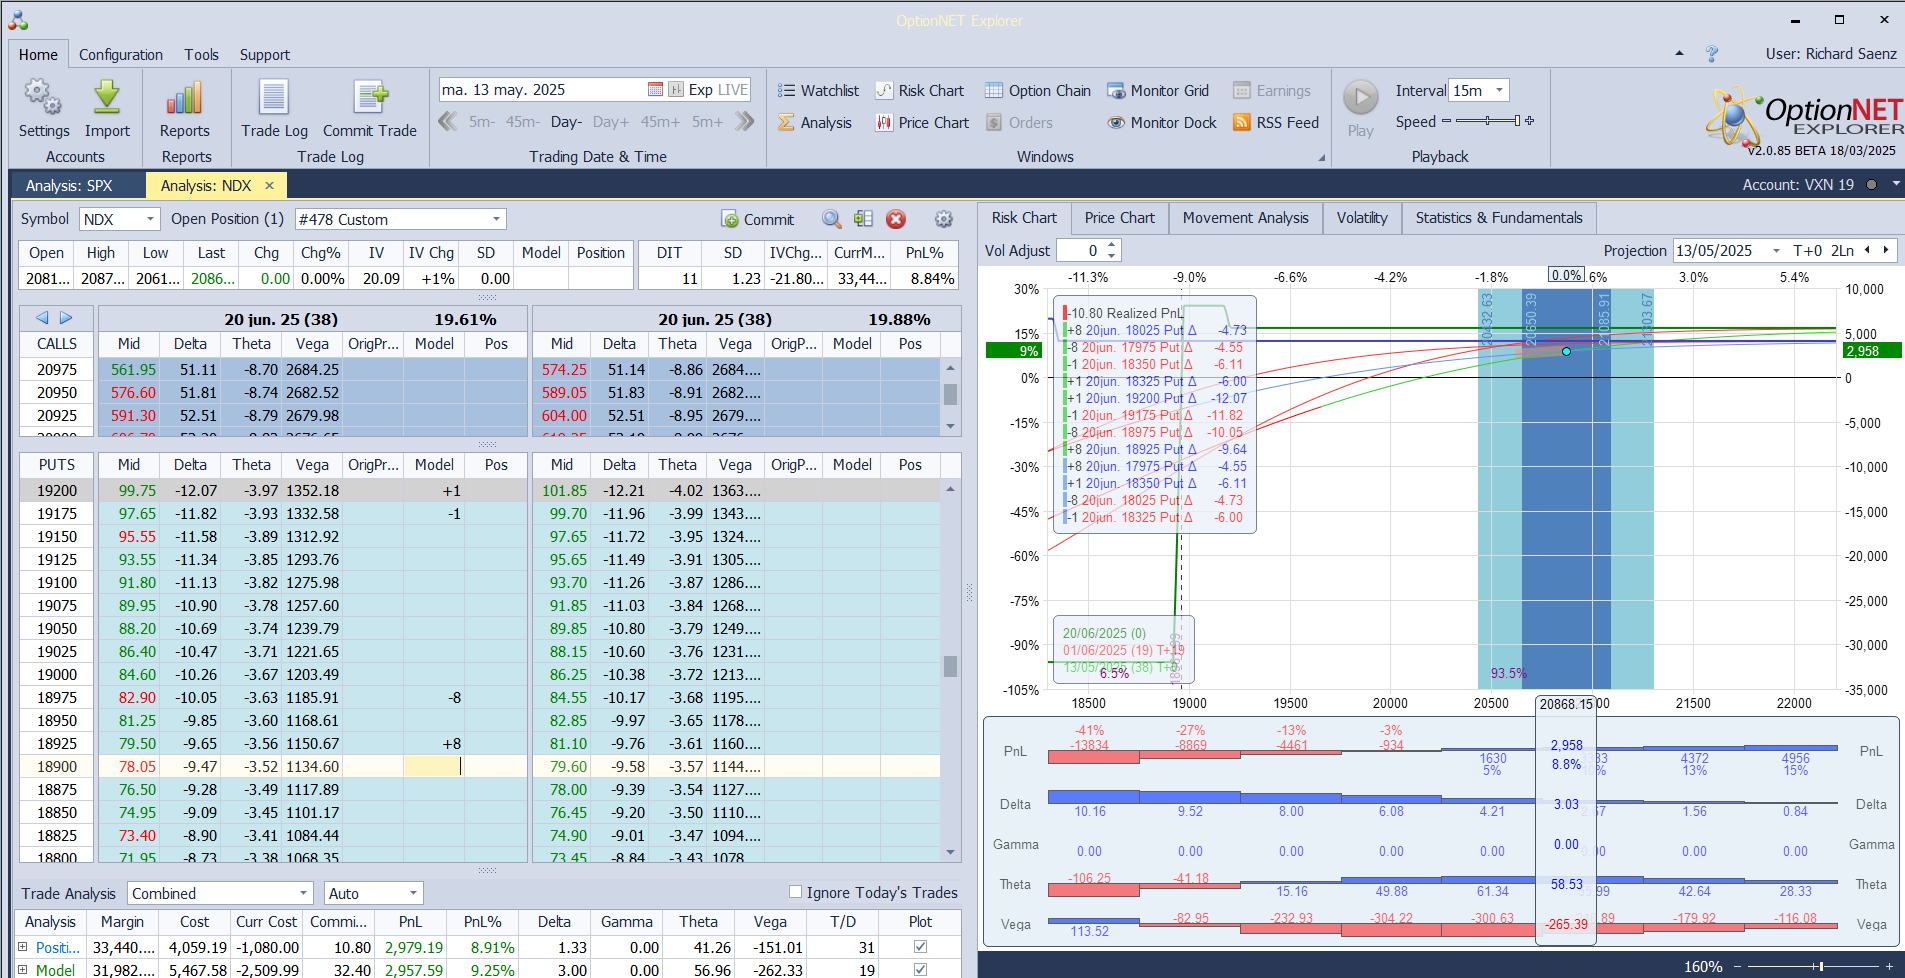Step forward one day with Day+
The width and height of the screenshot is (1905, 978).
tap(611, 122)
